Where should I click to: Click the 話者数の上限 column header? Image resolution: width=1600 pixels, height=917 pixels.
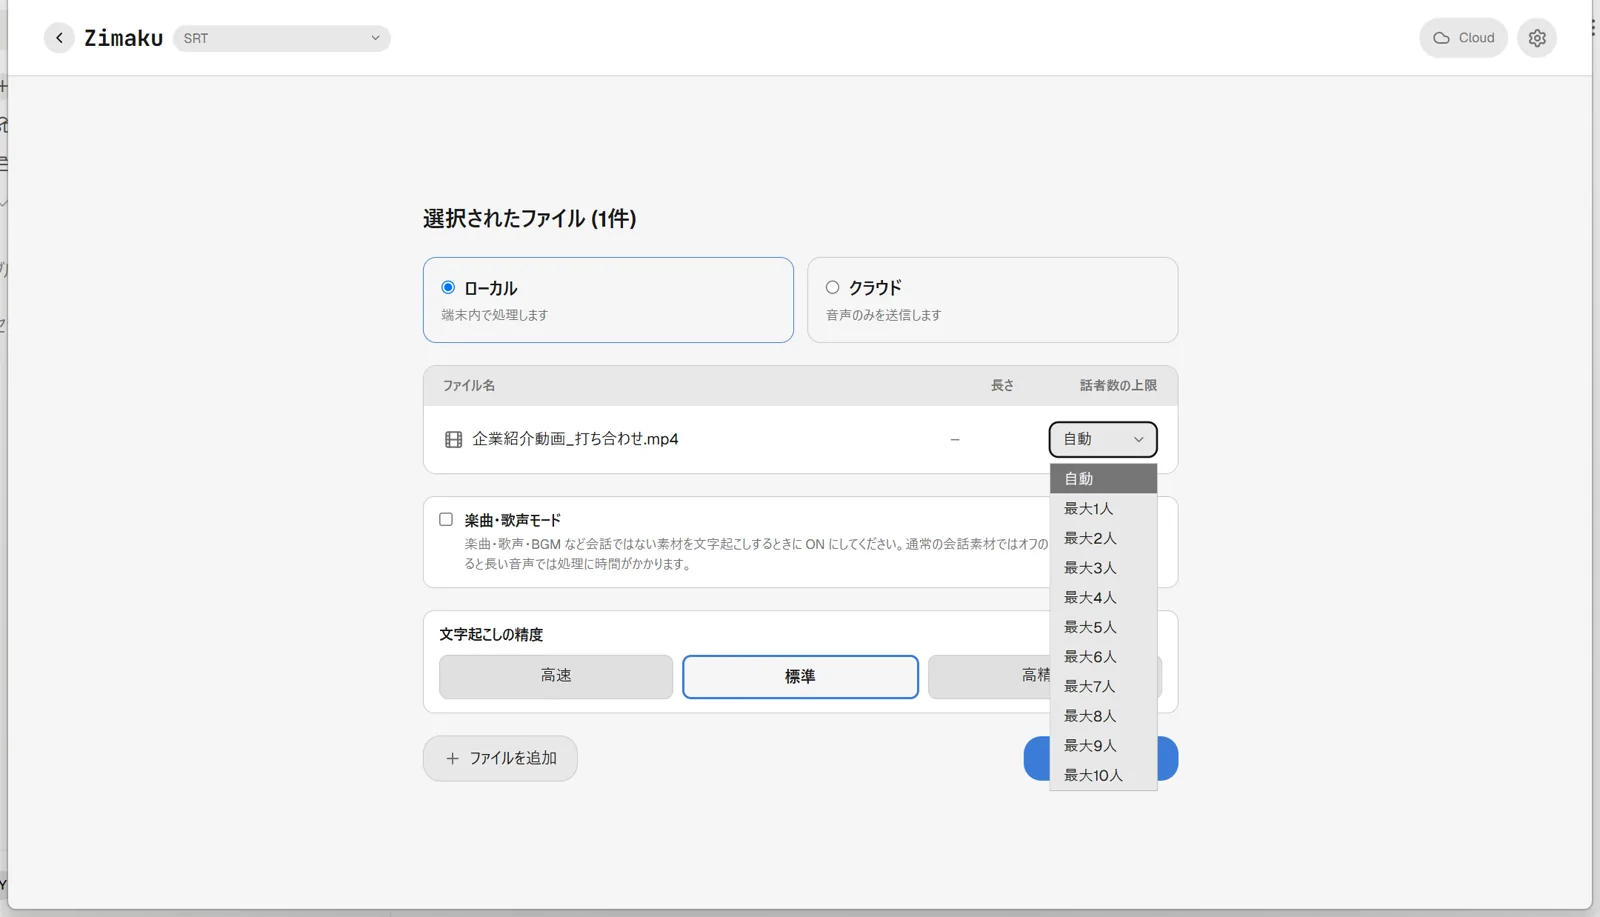tap(1118, 386)
